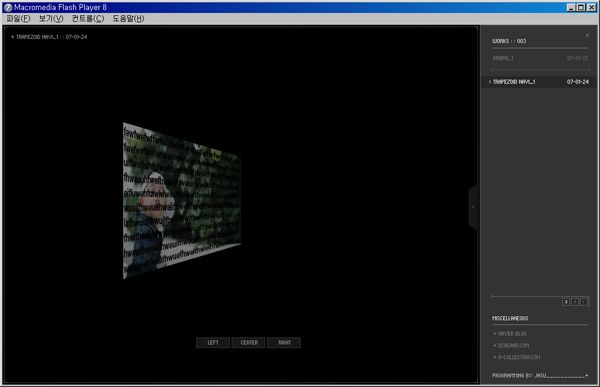
Task: Click the star icon after PROGRAMMING BY JASU
Action: click(x=587, y=376)
